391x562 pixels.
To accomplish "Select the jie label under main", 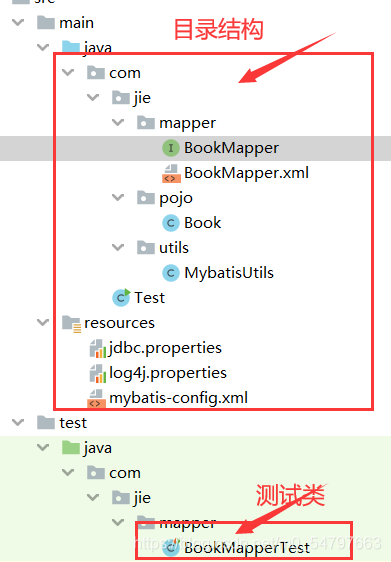I will 142,98.
